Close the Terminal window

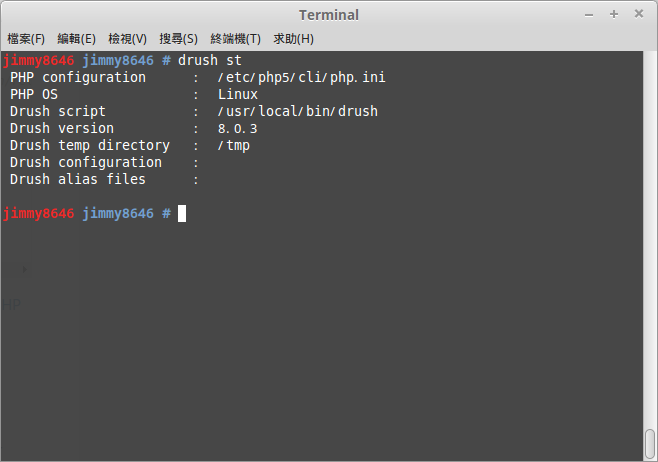click(639, 14)
